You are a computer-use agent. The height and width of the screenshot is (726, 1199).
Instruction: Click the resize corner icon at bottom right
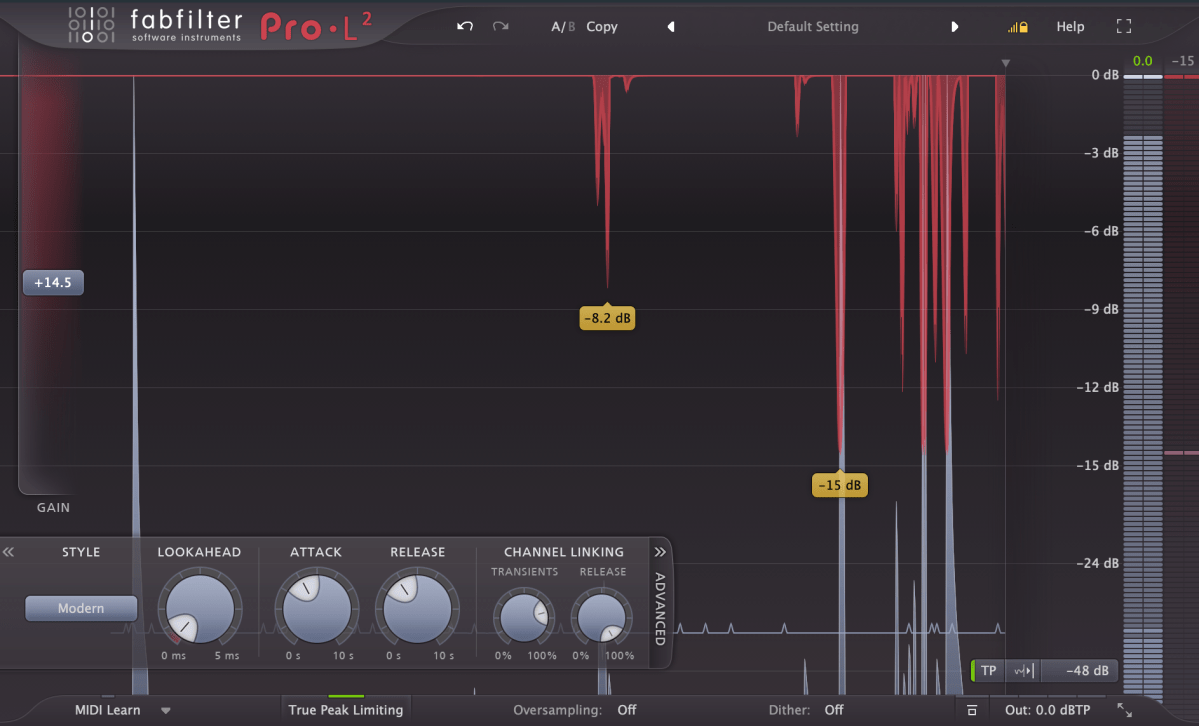(x=1125, y=710)
